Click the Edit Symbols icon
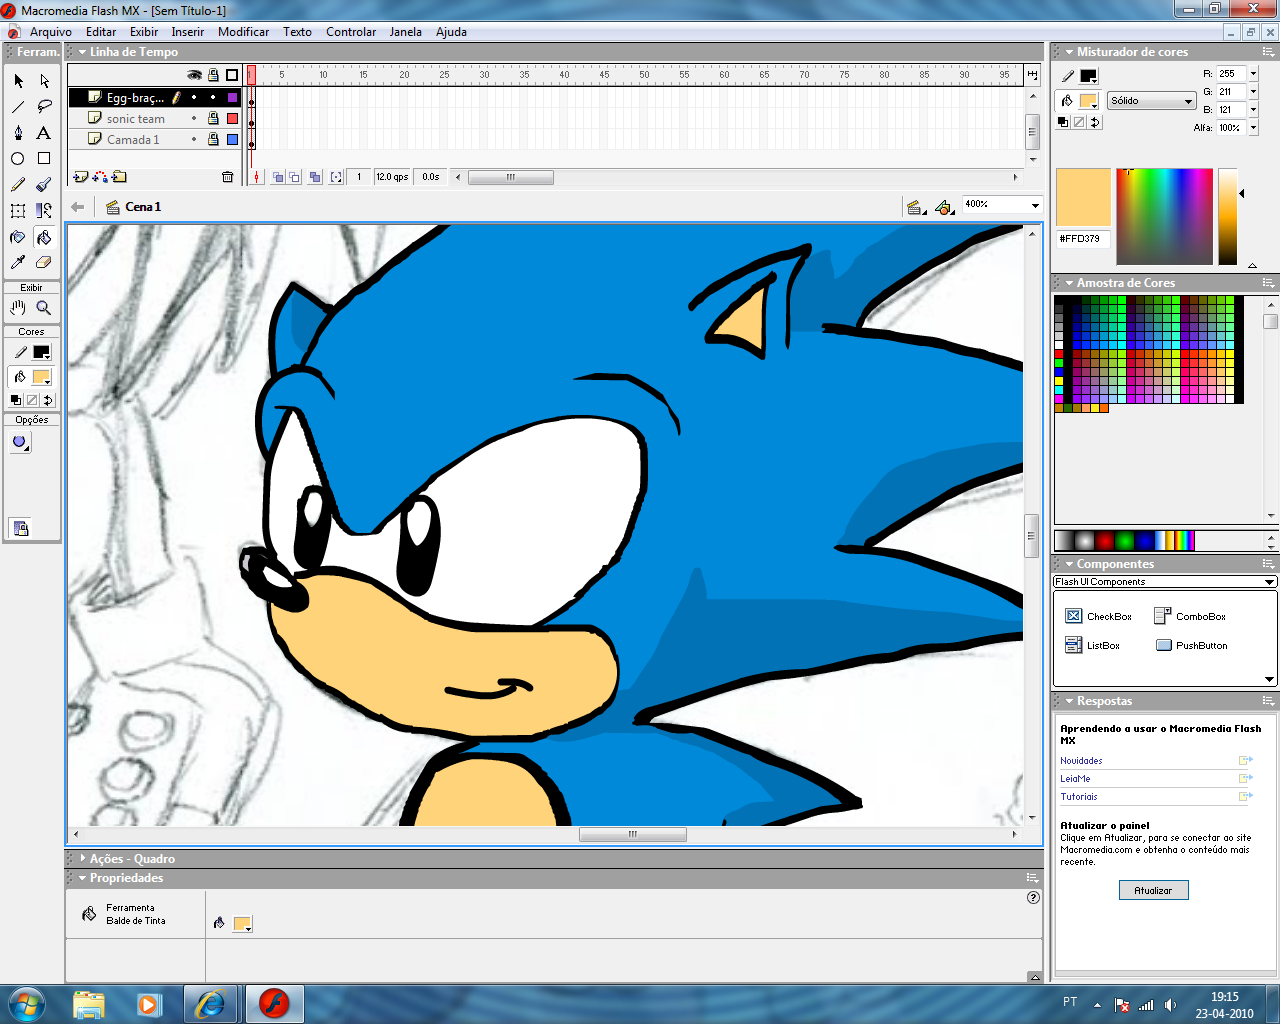Image resolution: width=1280 pixels, height=1024 pixels. click(x=944, y=207)
